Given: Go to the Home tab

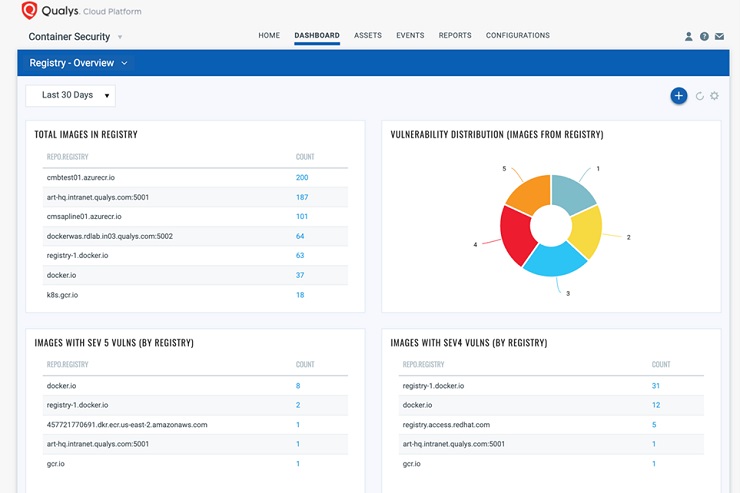Looking at the screenshot, I should [x=269, y=36].
